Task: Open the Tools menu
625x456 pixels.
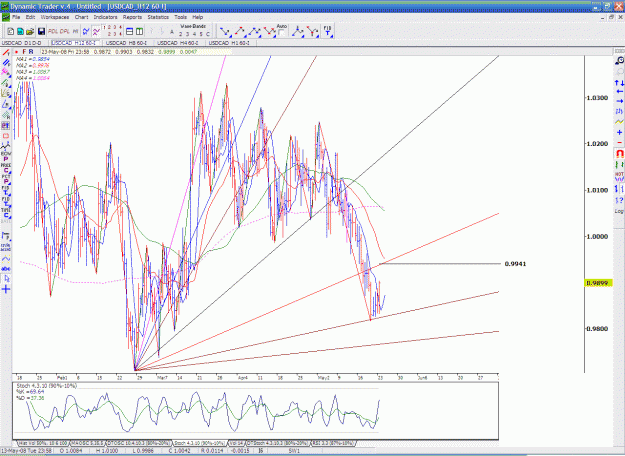Action: [x=180, y=17]
